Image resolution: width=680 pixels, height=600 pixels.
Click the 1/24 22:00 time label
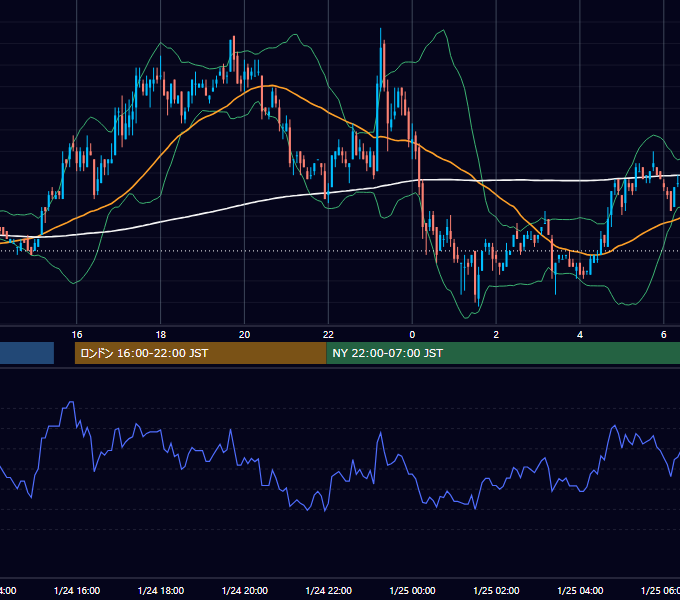click(x=329, y=590)
